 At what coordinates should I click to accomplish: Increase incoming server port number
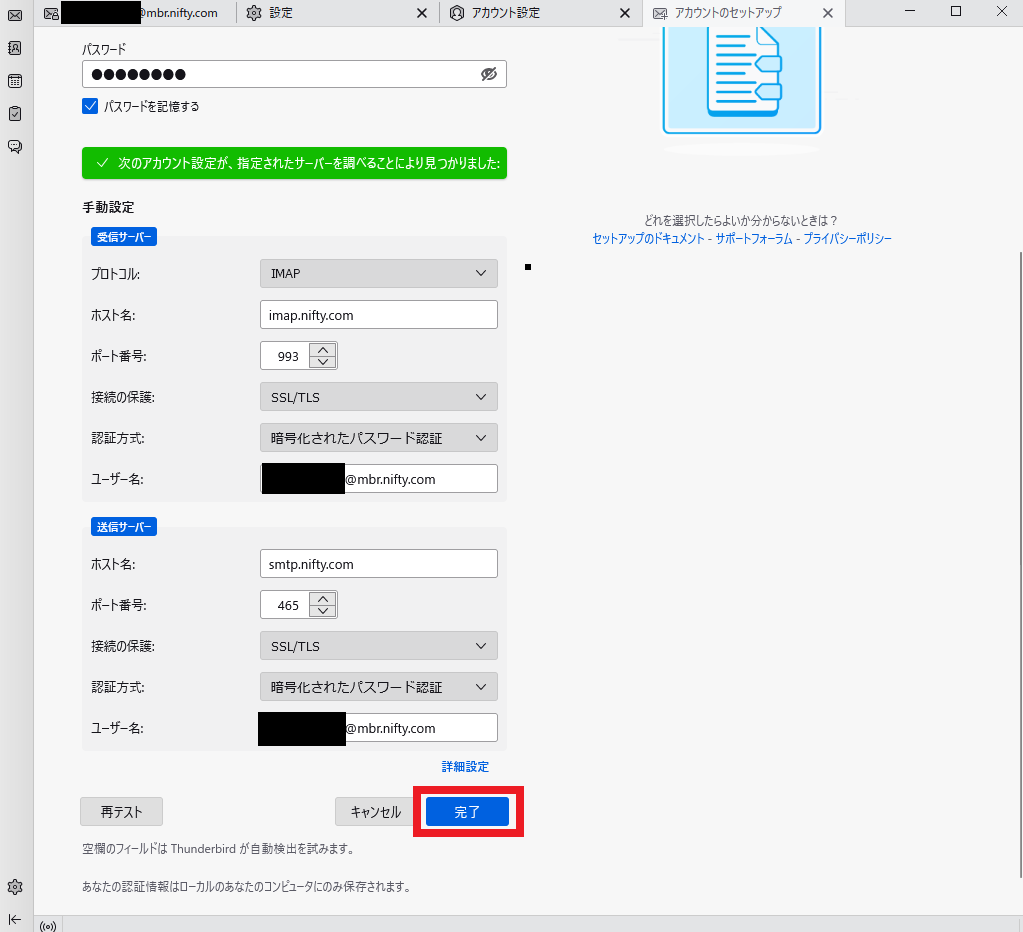point(323,350)
